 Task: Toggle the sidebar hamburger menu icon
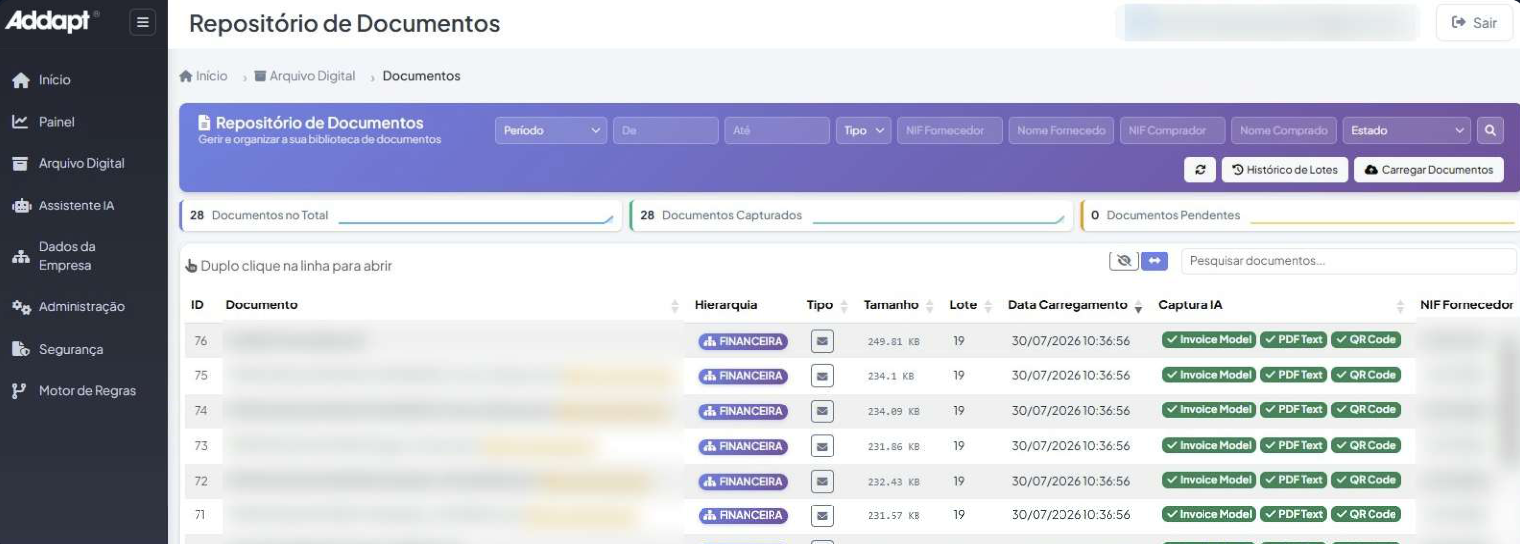coord(143,22)
